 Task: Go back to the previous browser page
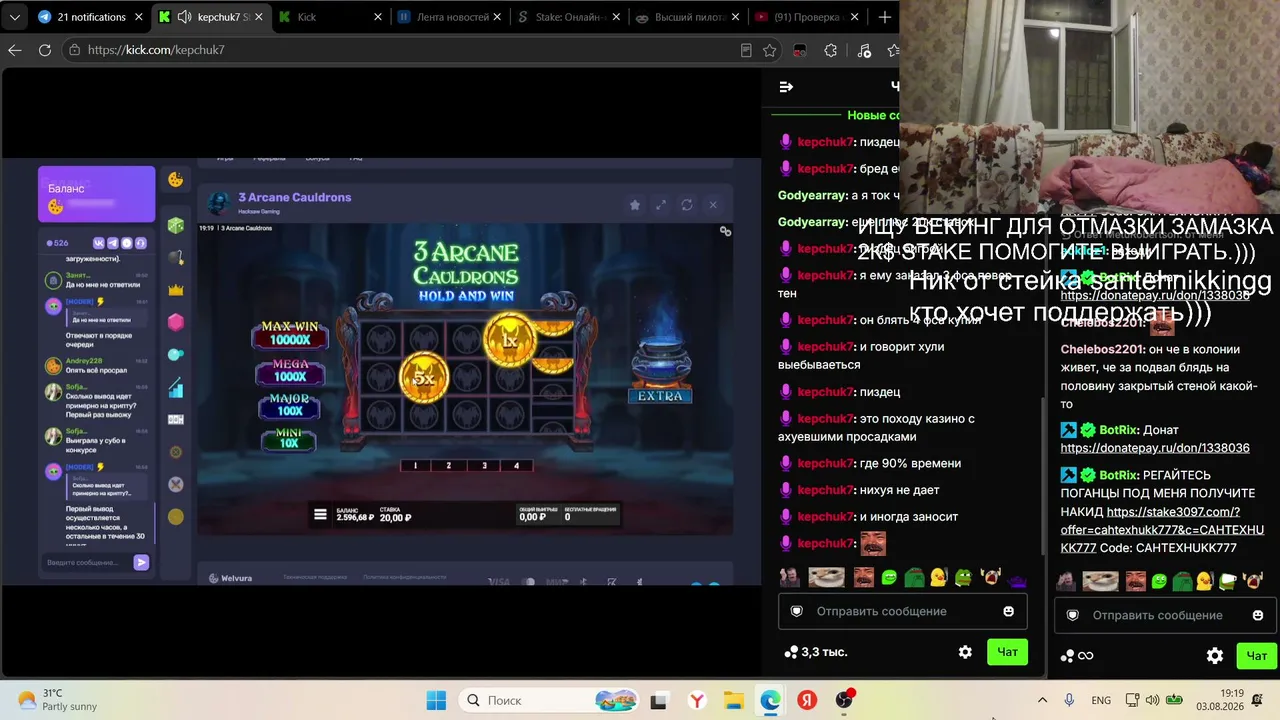[x=15, y=50]
